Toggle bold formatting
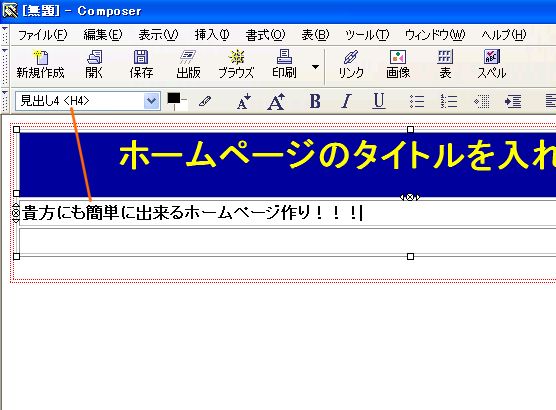556x410 pixels. pyautogui.click(x=315, y=101)
